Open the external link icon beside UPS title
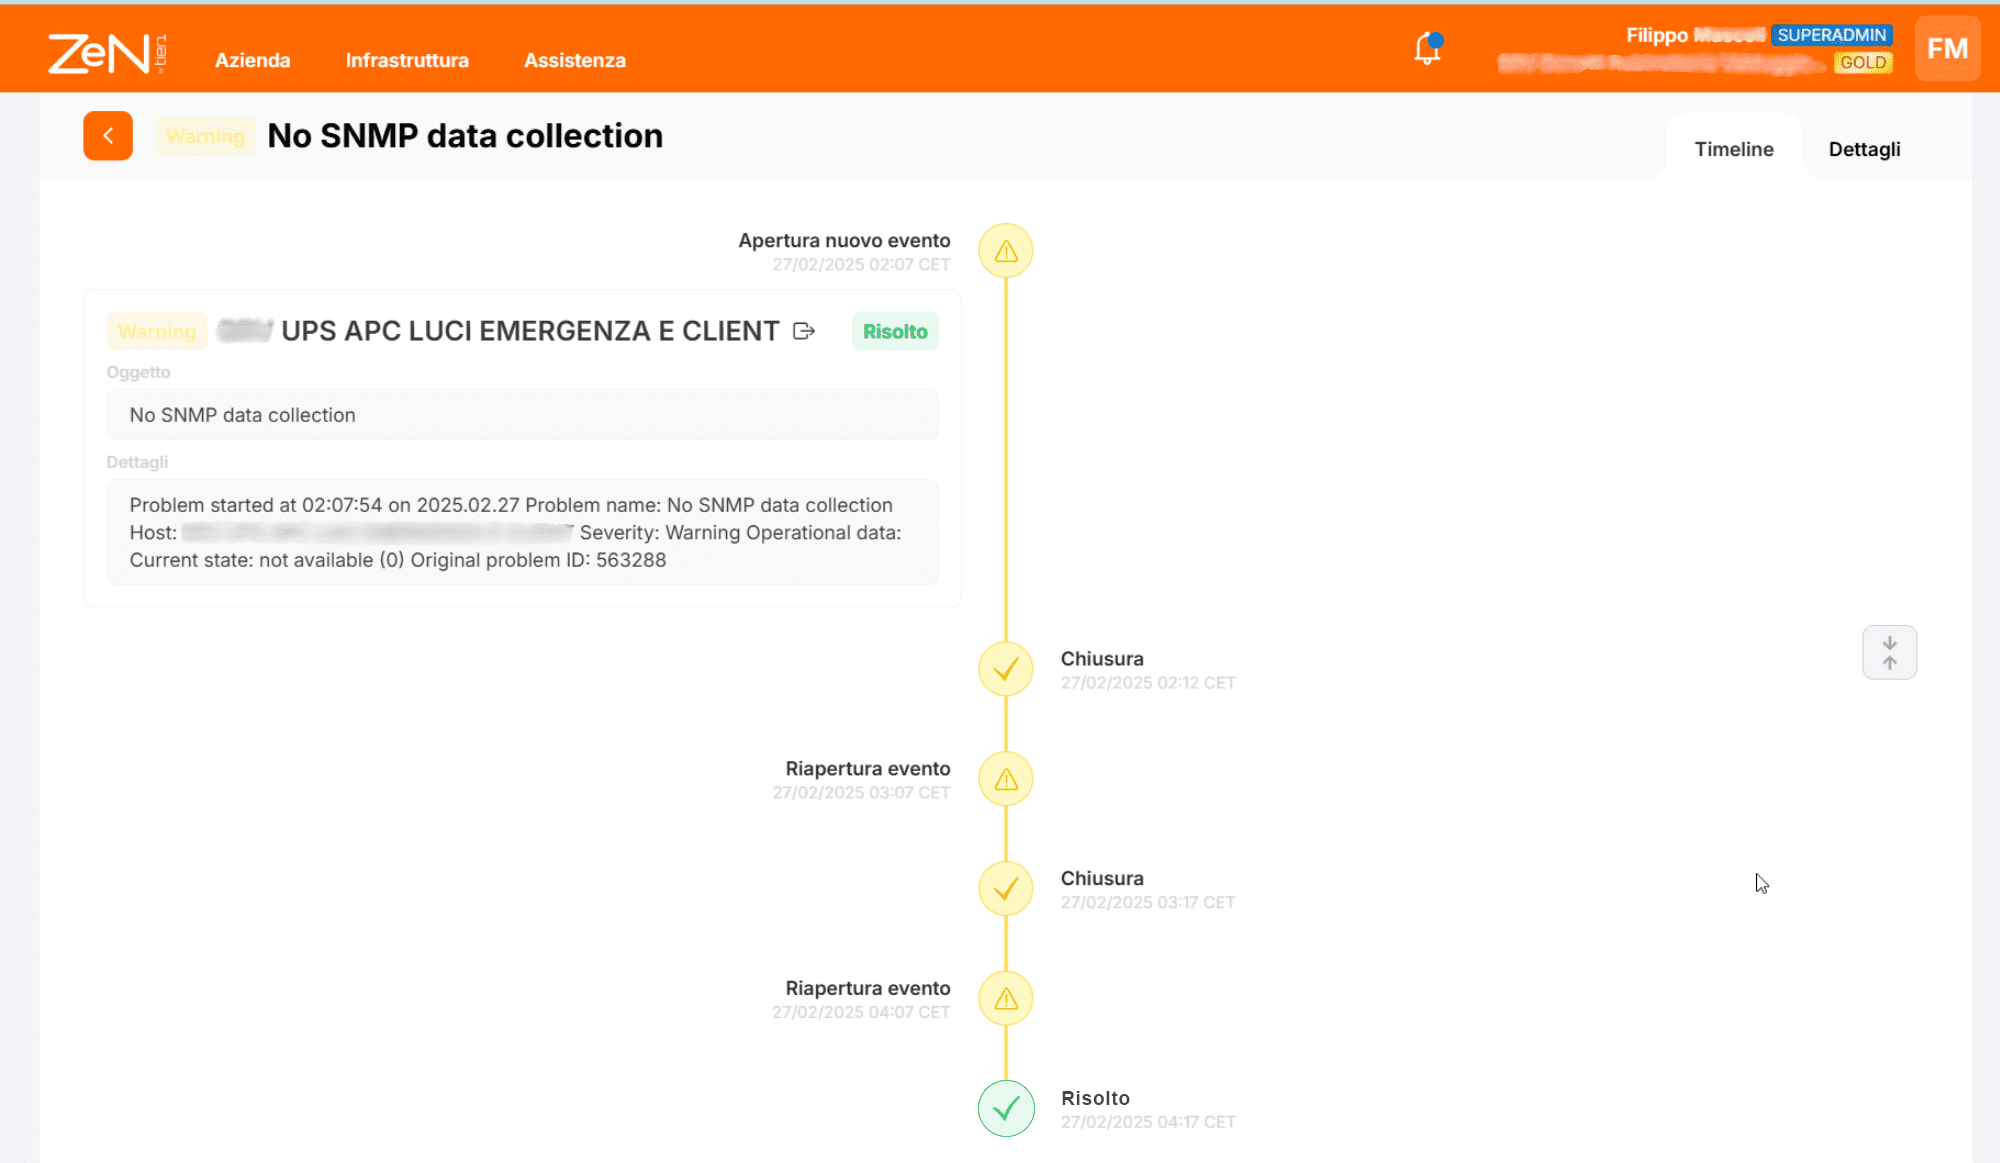Screen dimensions: 2000x1163 tap(804, 331)
